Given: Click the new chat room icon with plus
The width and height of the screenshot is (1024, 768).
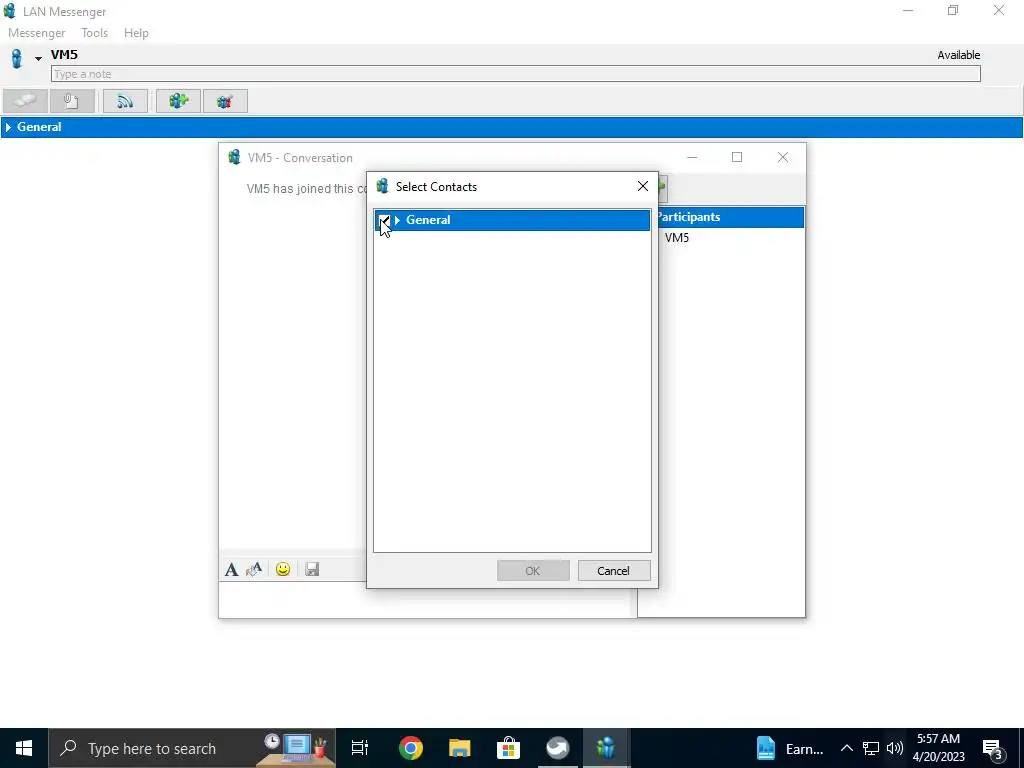Looking at the screenshot, I should point(178,101).
